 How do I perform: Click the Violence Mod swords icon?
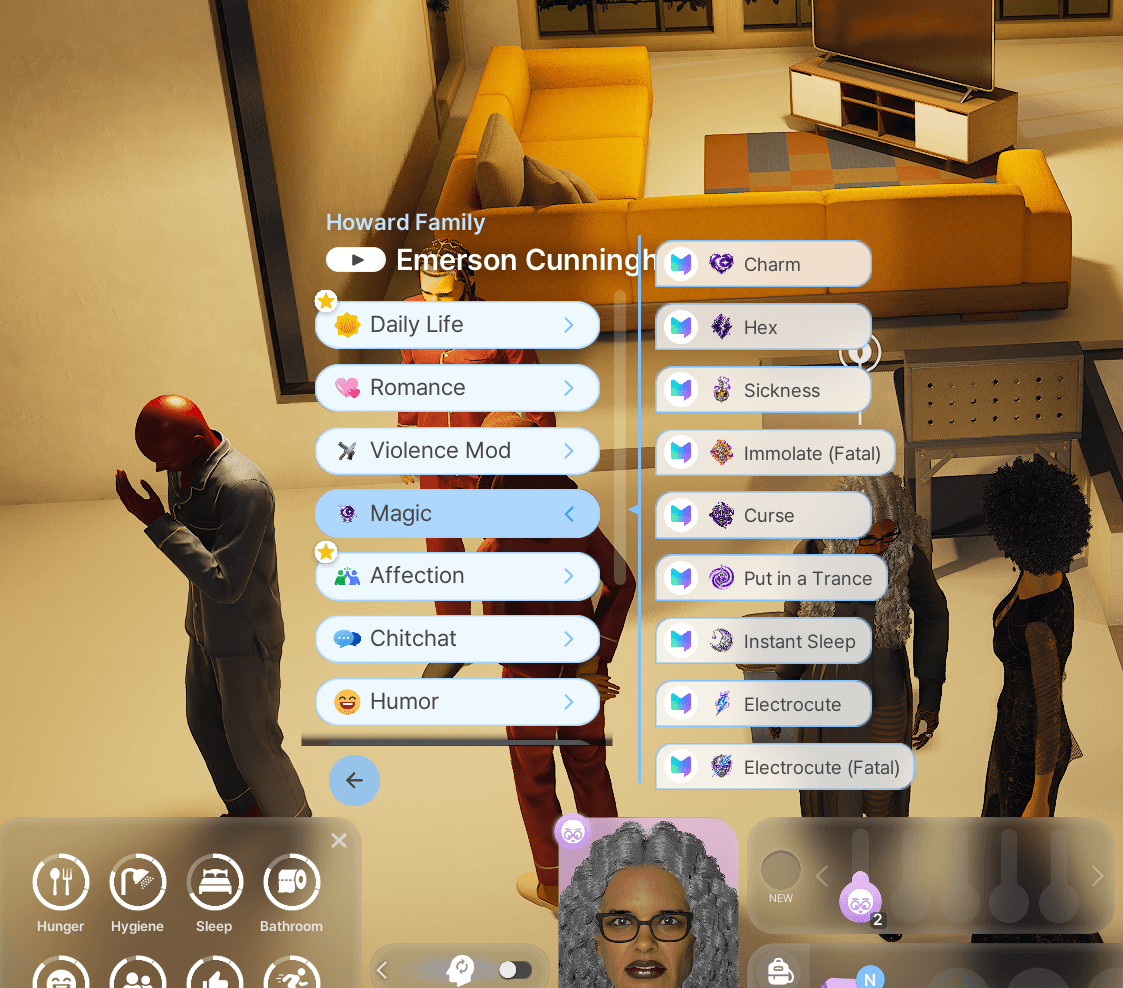pyautogui.click(x=347, y=451)
